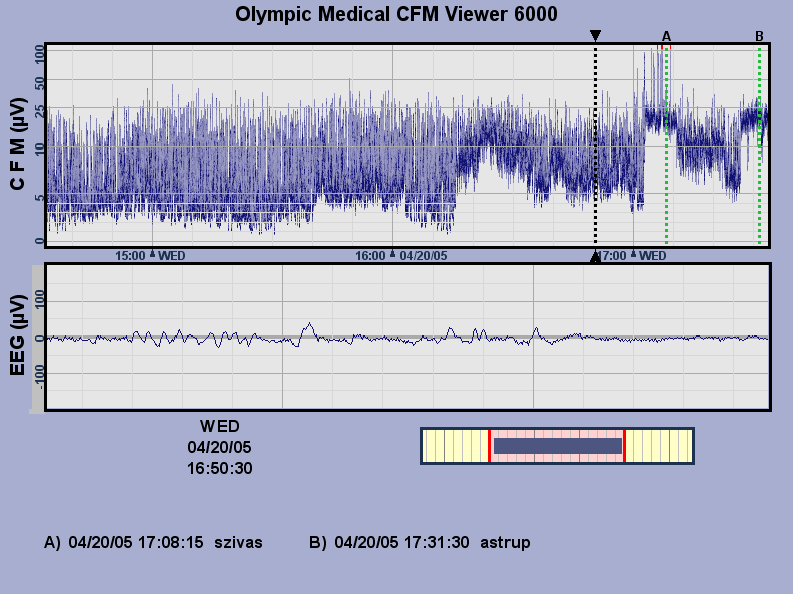
Task: Click the black cursor triangle below the CFM trace
Action: [x=595, y=257]
